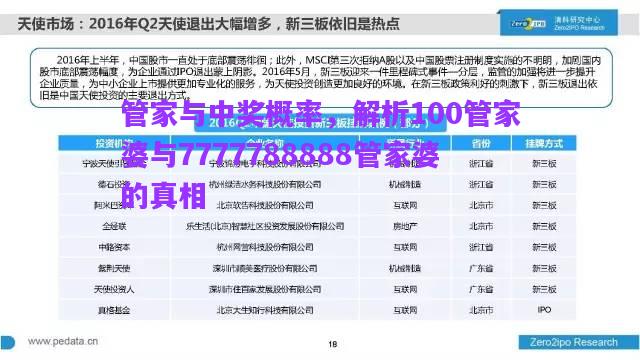Select the 房地产 industry cell
The height and width of the screenshot is (360, 640).
tap(404, 226)
